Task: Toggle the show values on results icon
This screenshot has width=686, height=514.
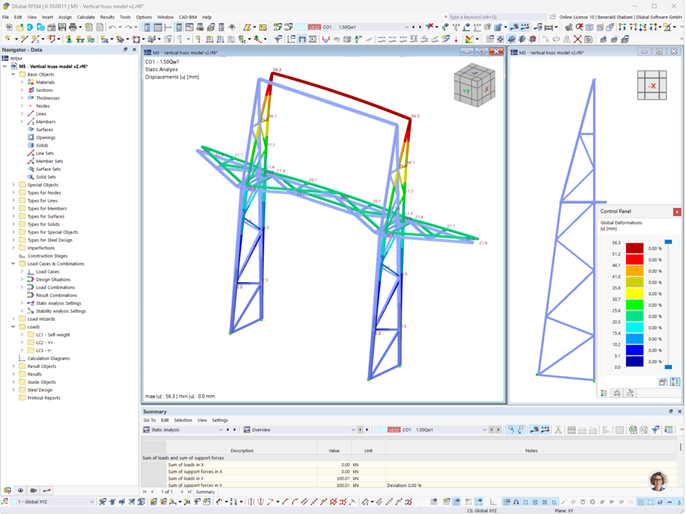Action: tap(525, 27)
